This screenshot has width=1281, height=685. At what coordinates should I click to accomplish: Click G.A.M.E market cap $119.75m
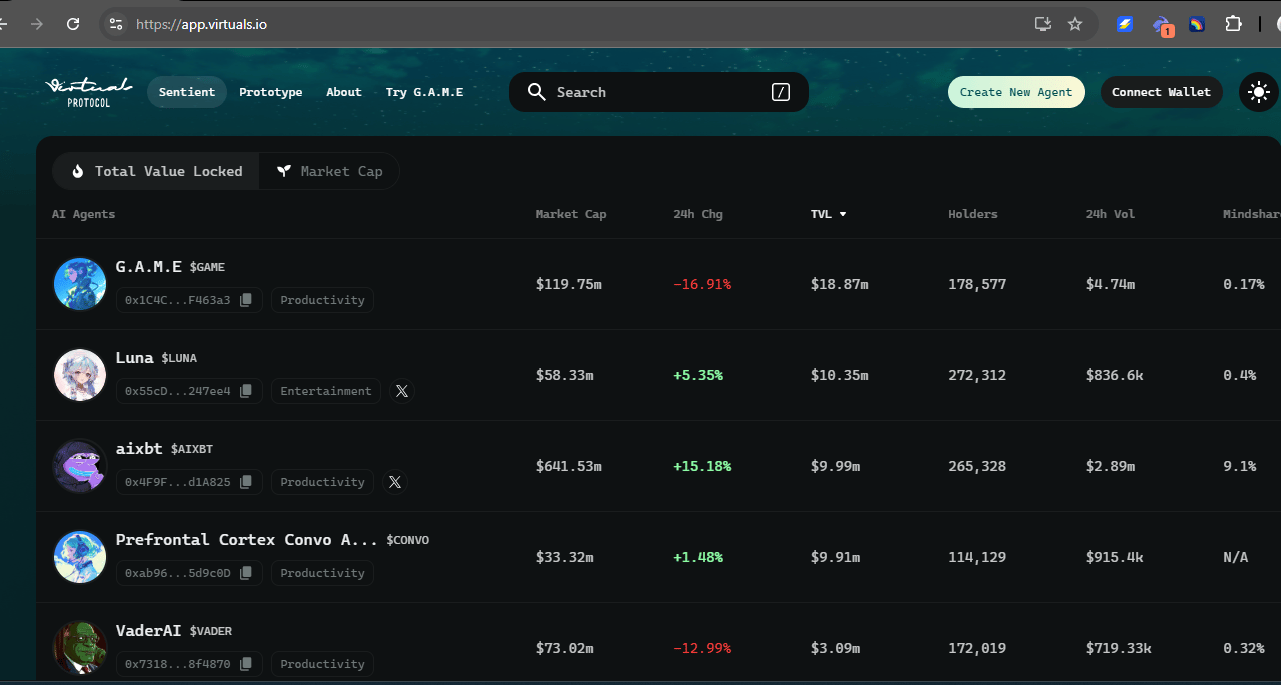pos(569,284)
